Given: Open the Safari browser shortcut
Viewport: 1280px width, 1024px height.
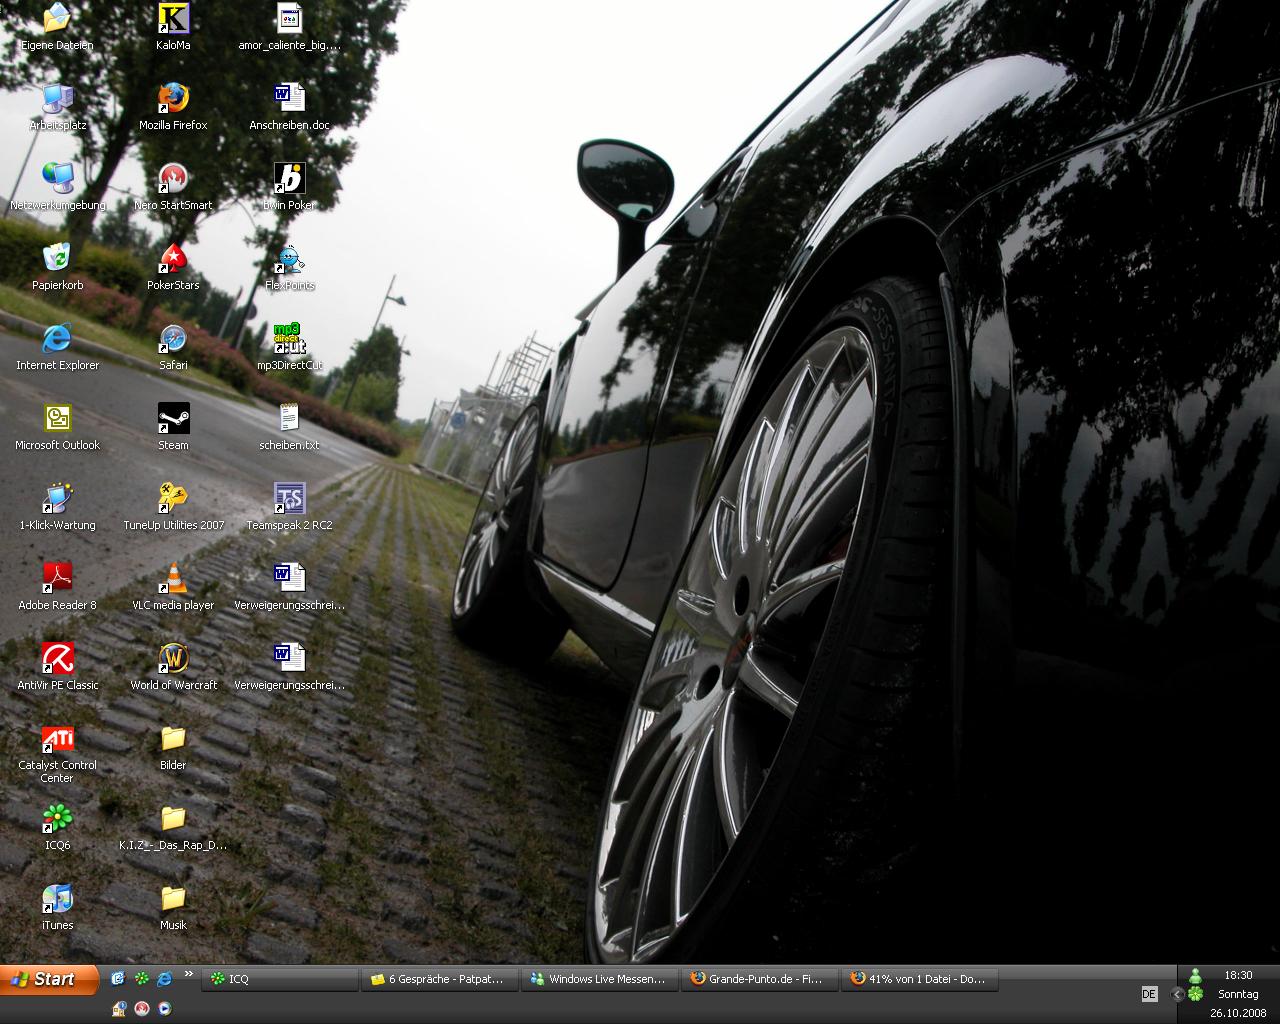Looking at the screenshot, I should click(173, 339).
